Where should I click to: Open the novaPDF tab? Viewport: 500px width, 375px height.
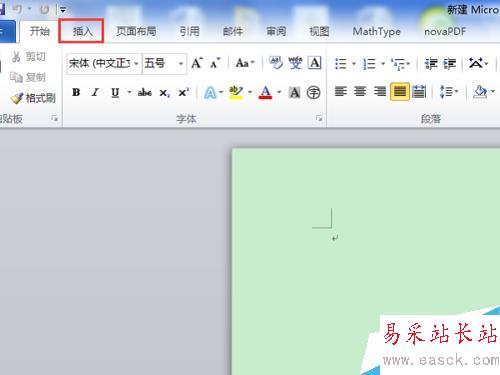click(x=445, y=31)
